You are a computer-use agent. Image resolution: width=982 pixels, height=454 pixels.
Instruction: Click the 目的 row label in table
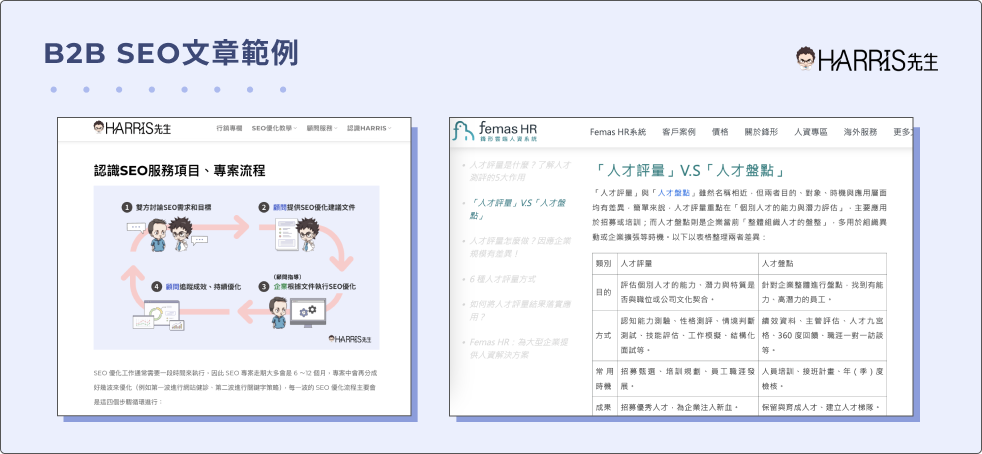click(604, 292)
